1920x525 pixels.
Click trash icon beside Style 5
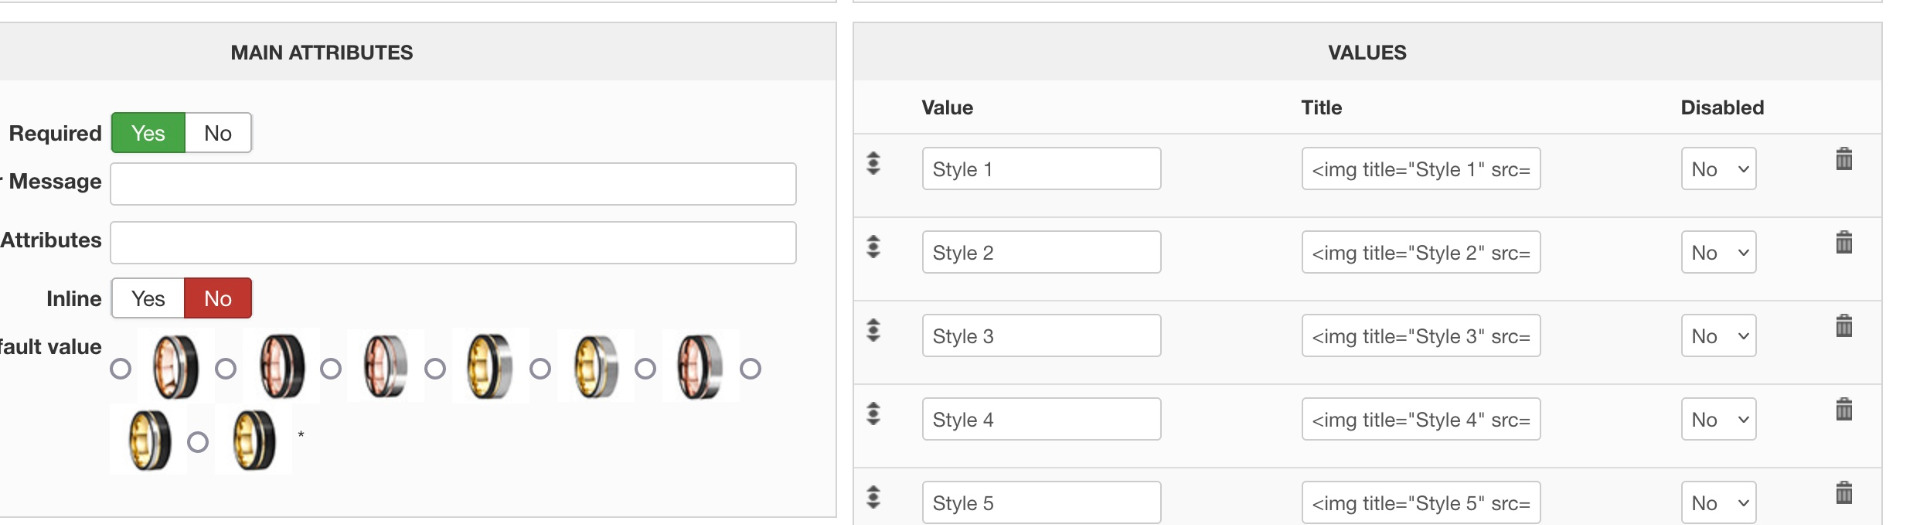point(1844,493)
